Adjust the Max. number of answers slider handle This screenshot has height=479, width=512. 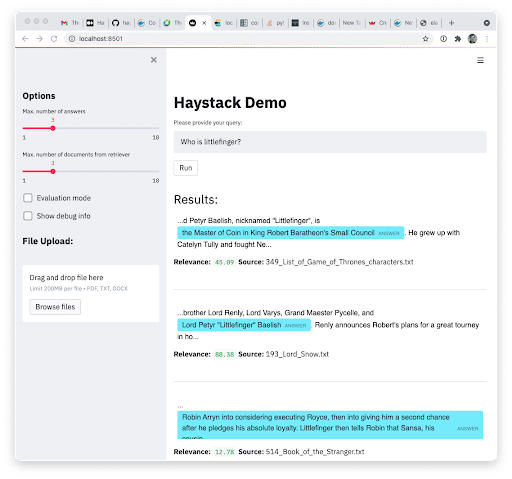(53, 128)
